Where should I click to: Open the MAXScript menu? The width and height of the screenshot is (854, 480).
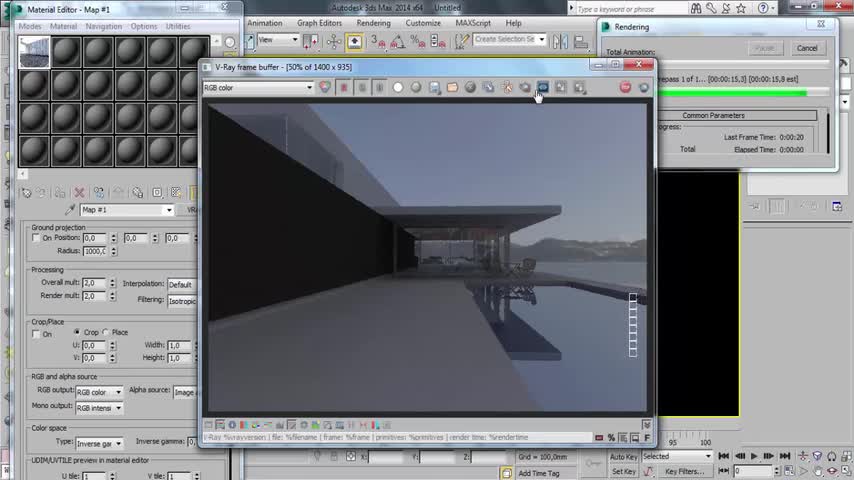(x=473, y=23)
